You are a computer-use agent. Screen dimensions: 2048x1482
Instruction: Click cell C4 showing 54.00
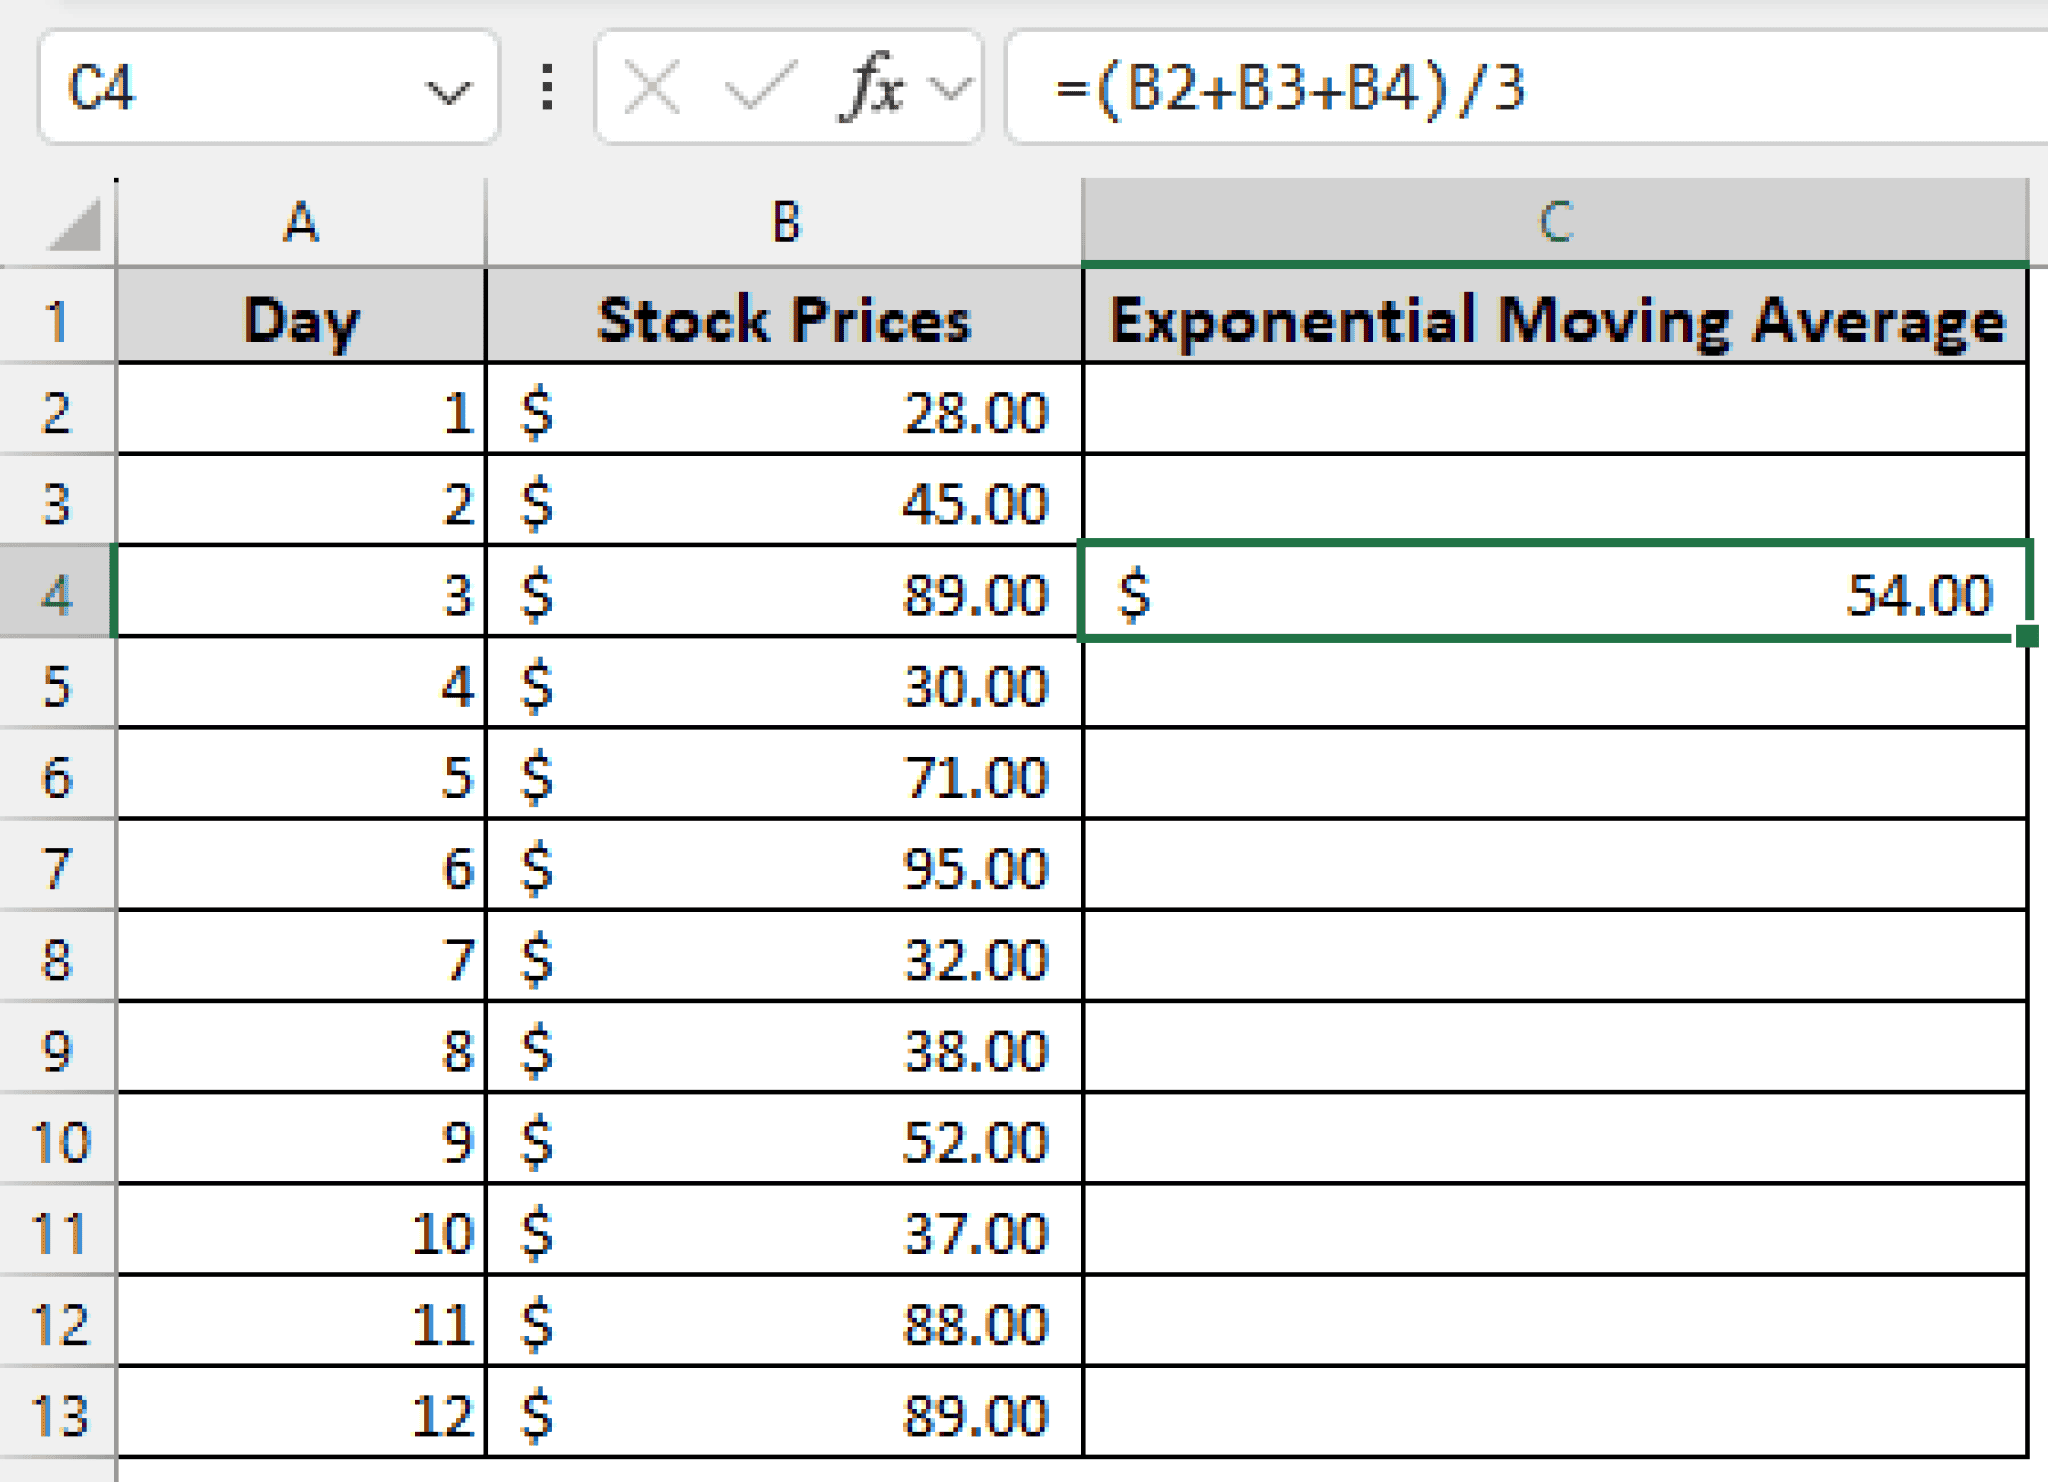click(x=1555, y=592)
